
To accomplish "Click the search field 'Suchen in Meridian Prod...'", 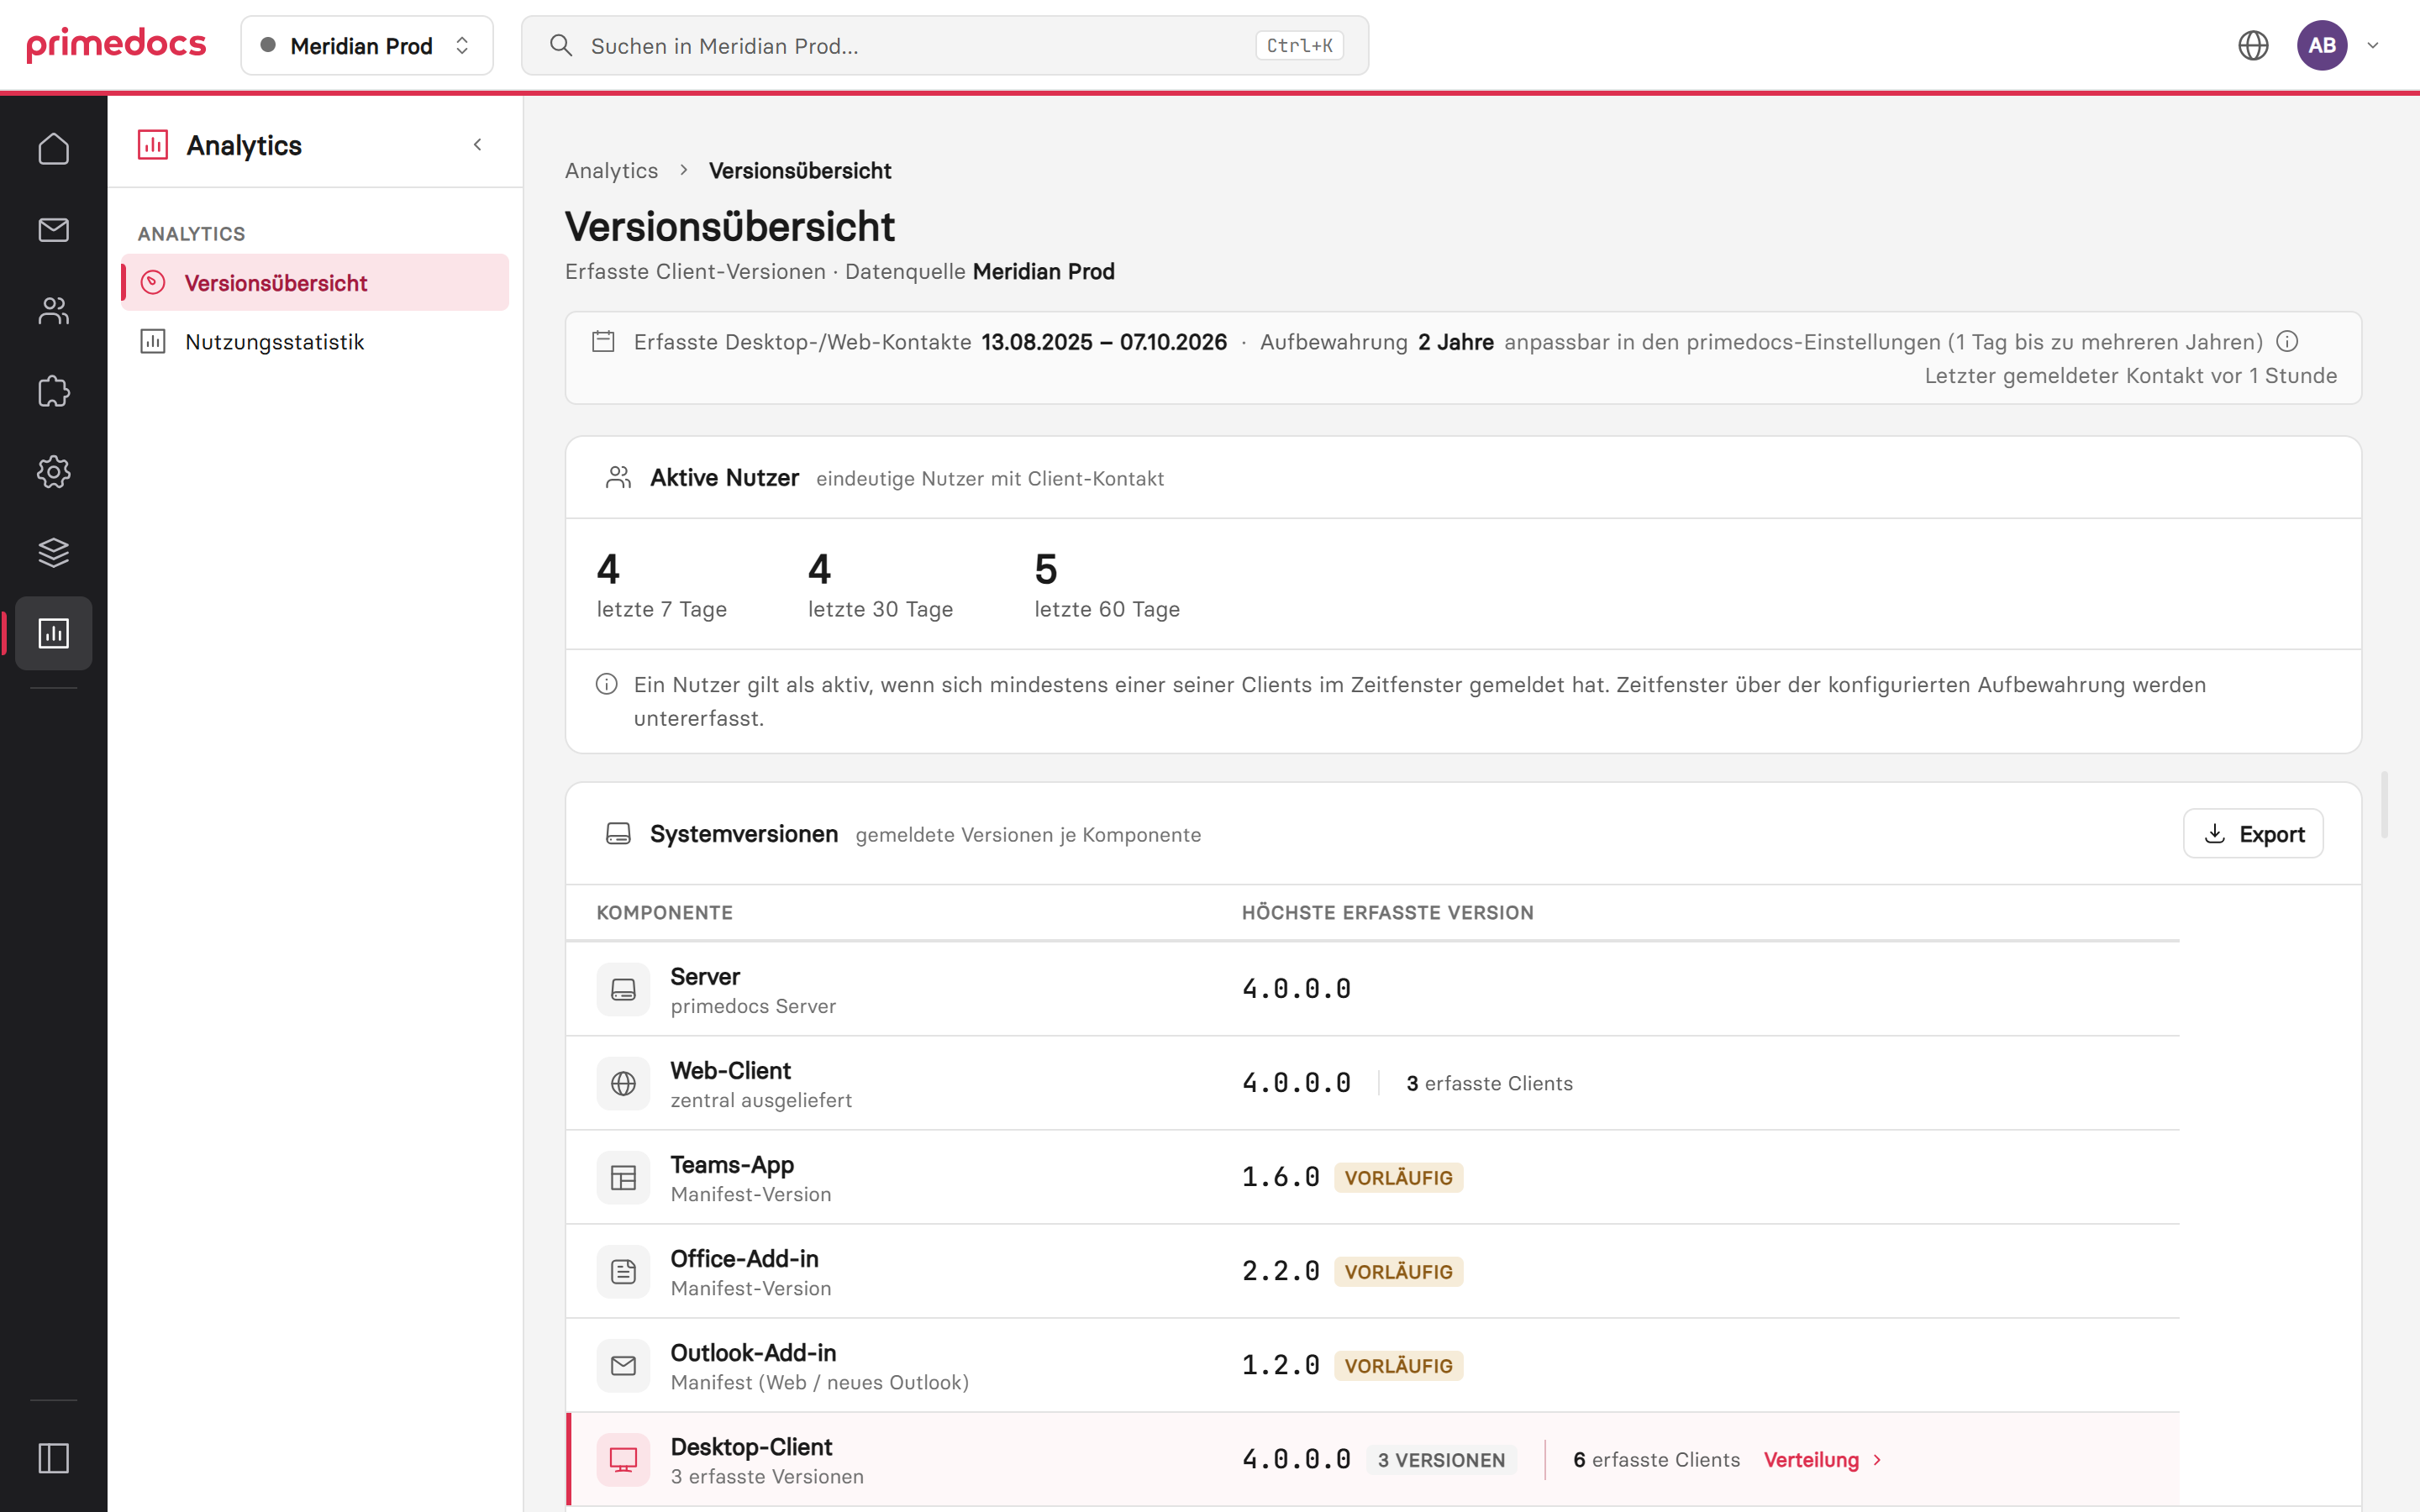I will [x=945, y=45].
